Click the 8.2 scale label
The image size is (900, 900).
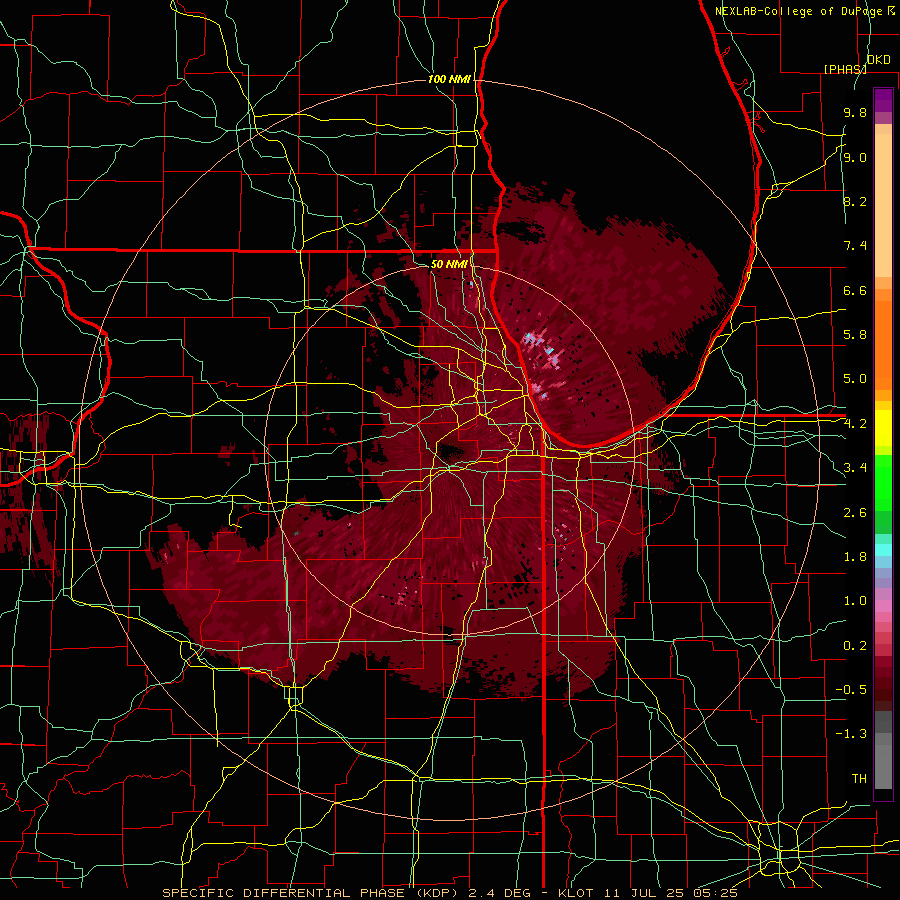(x=855, y=201)
